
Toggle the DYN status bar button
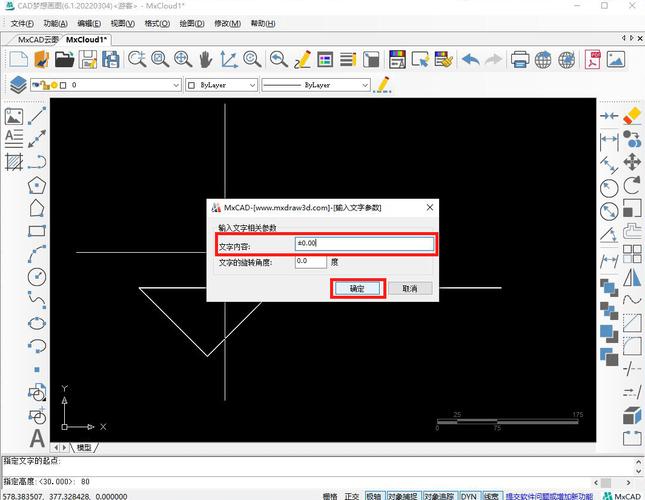tap(468, 495)
